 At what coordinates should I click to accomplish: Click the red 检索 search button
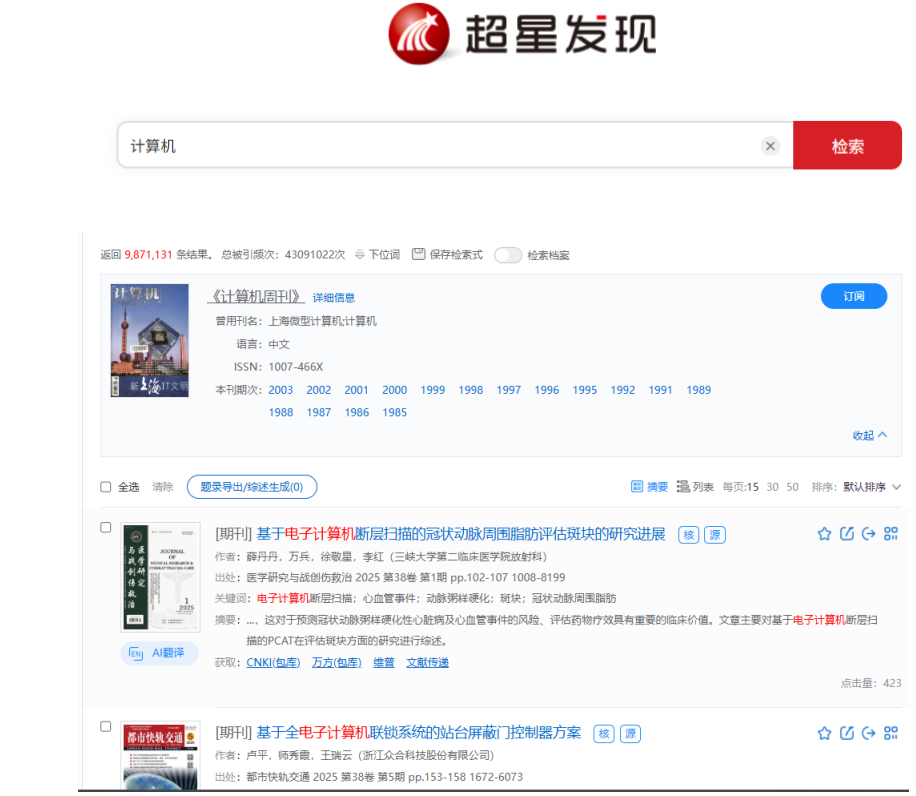click(x=847, y=145)
